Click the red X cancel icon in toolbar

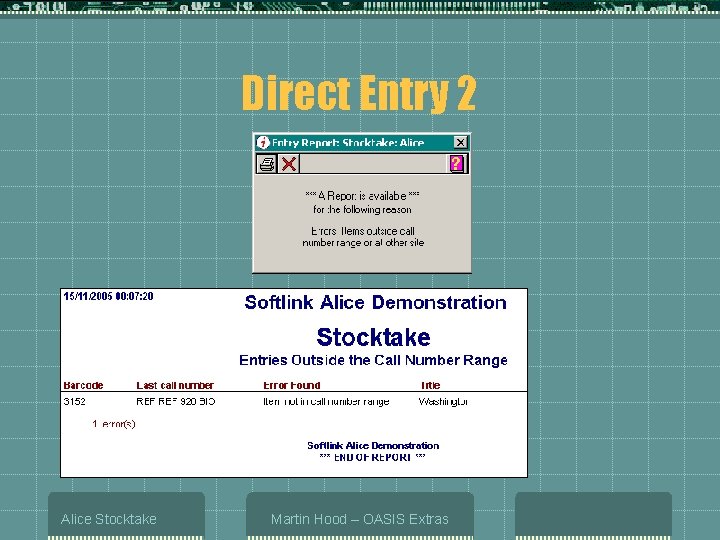pyautogui.click(x=289, y=164)
